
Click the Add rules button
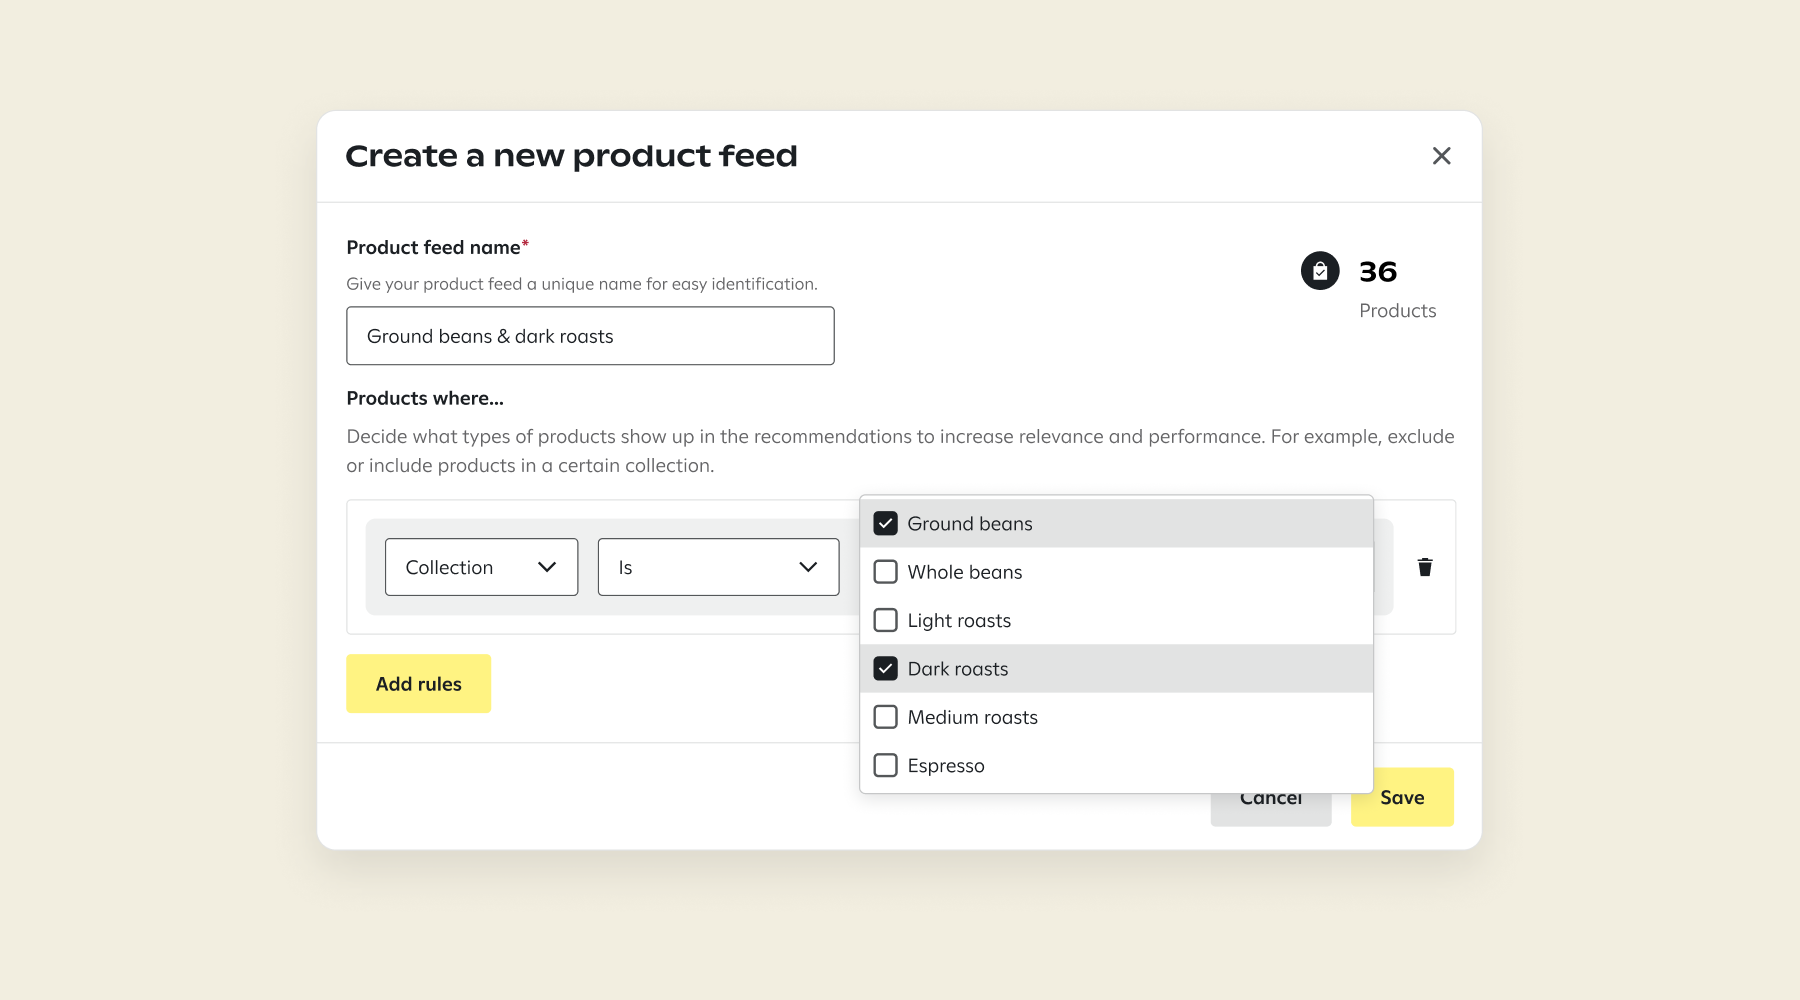point(418,684)
